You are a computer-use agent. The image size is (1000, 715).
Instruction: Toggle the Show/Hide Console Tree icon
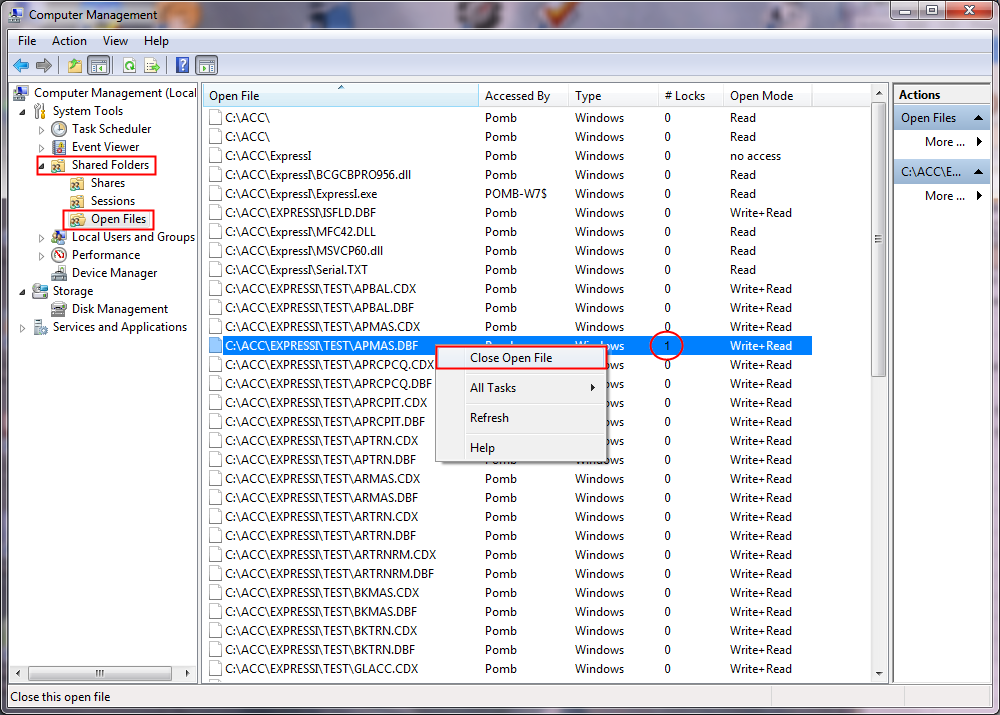(97, 65)
